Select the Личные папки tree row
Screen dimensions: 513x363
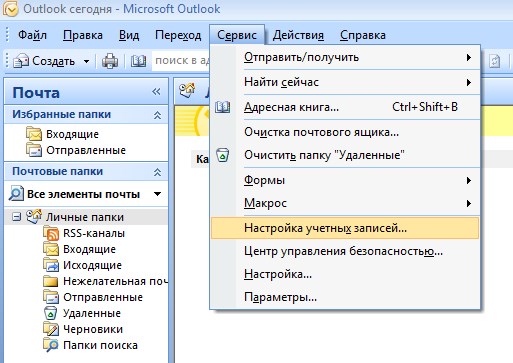(x=86, y=217)
